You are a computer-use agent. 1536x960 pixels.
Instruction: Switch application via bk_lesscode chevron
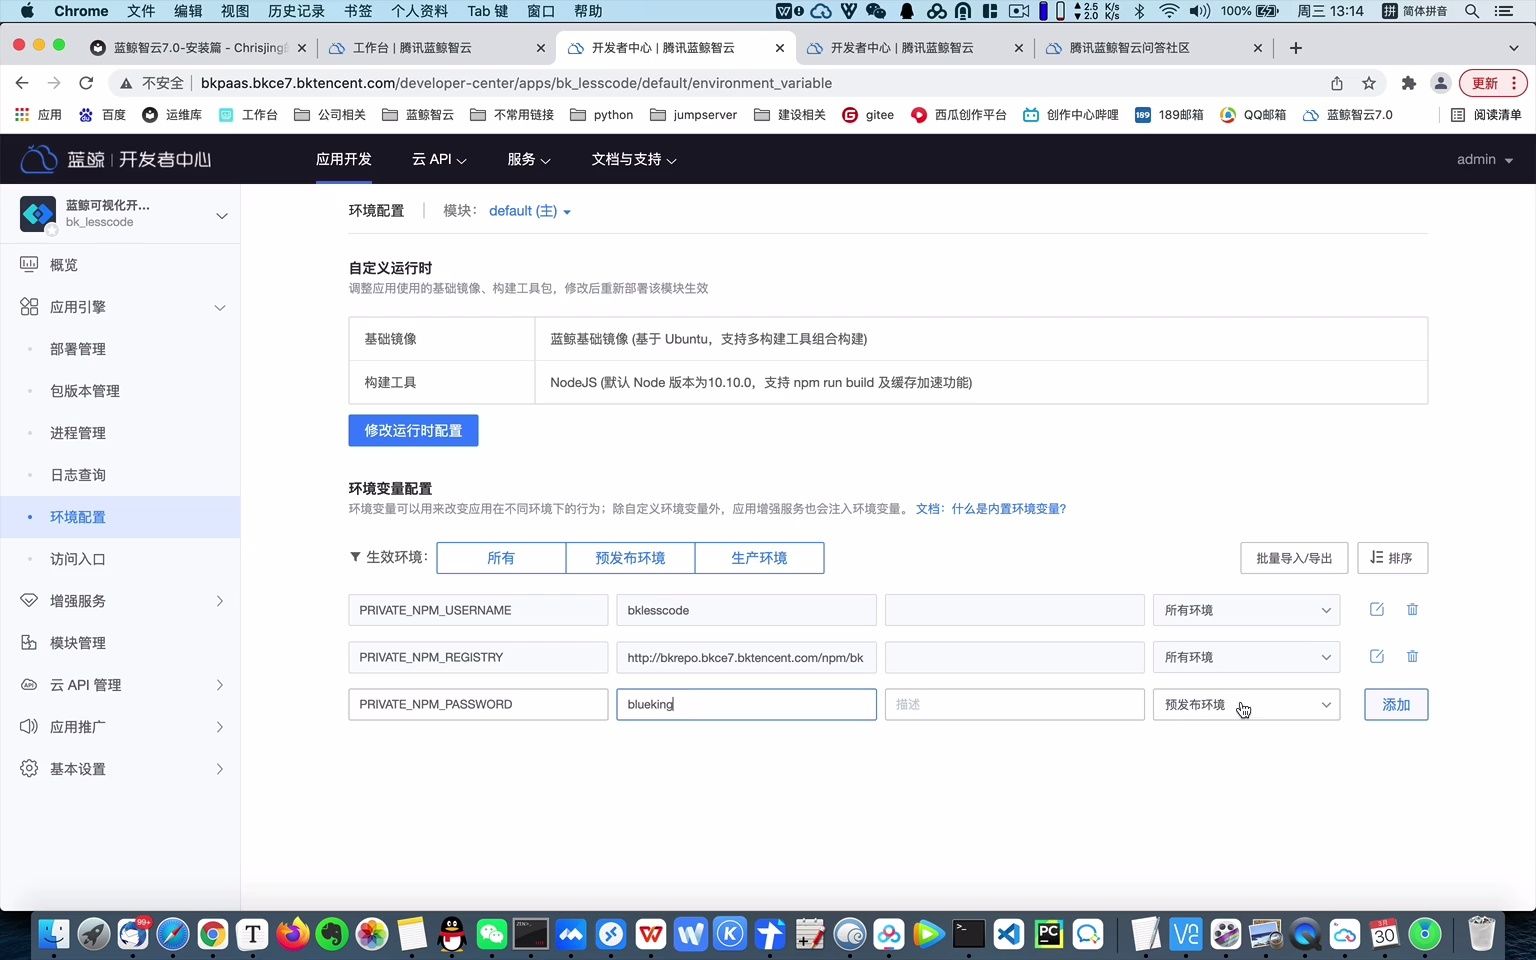[x=222, y=215]
